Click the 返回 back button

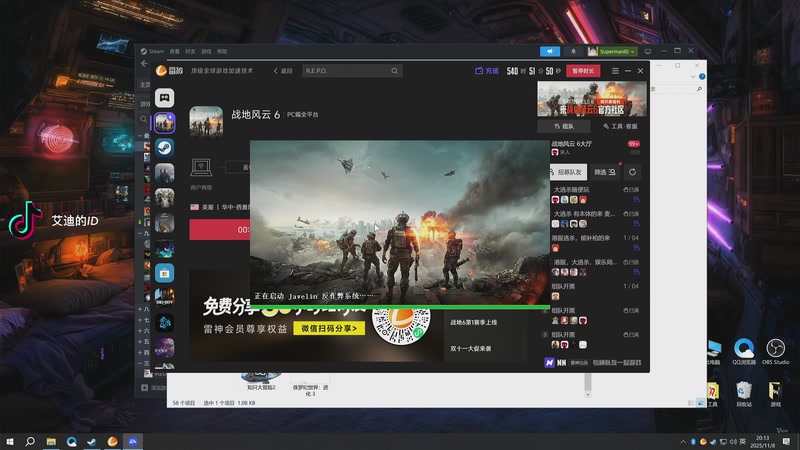pos(283,71)
